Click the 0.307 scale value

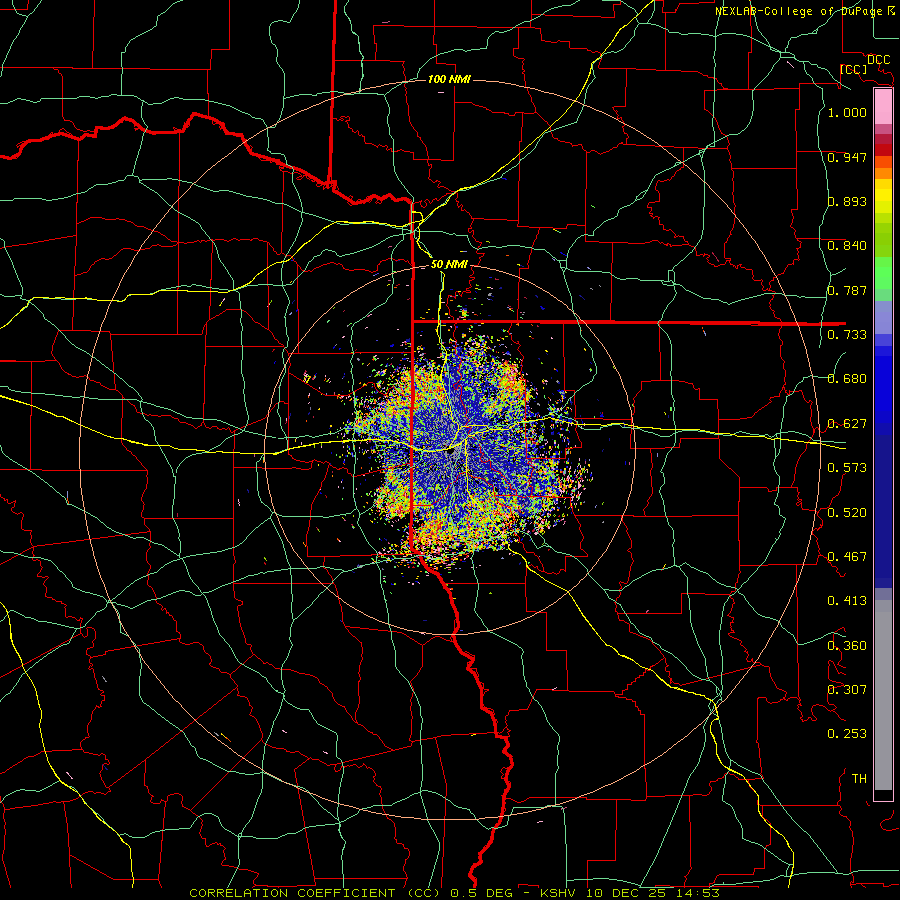tap(847, 689)
